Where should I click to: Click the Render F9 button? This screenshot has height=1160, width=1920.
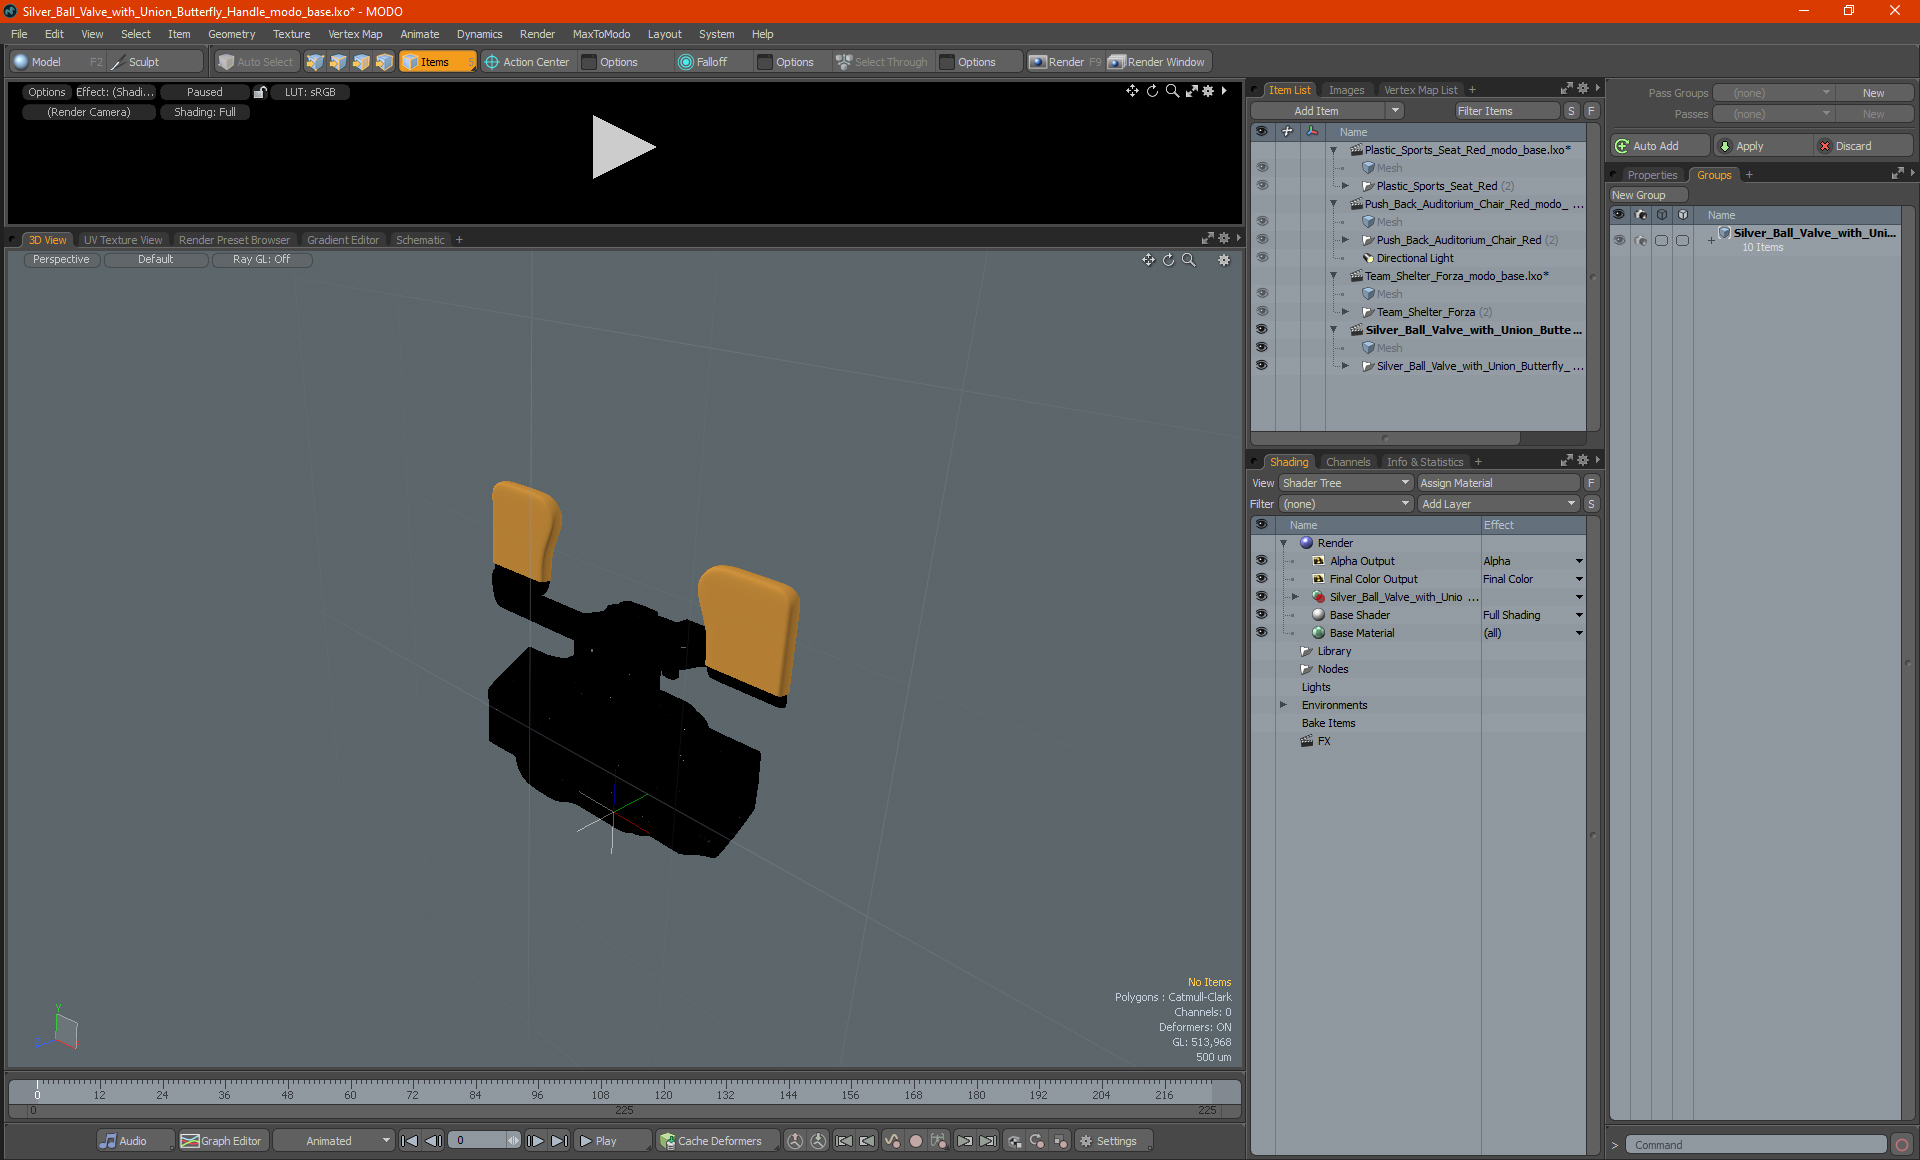click(x=1065, y=62)
